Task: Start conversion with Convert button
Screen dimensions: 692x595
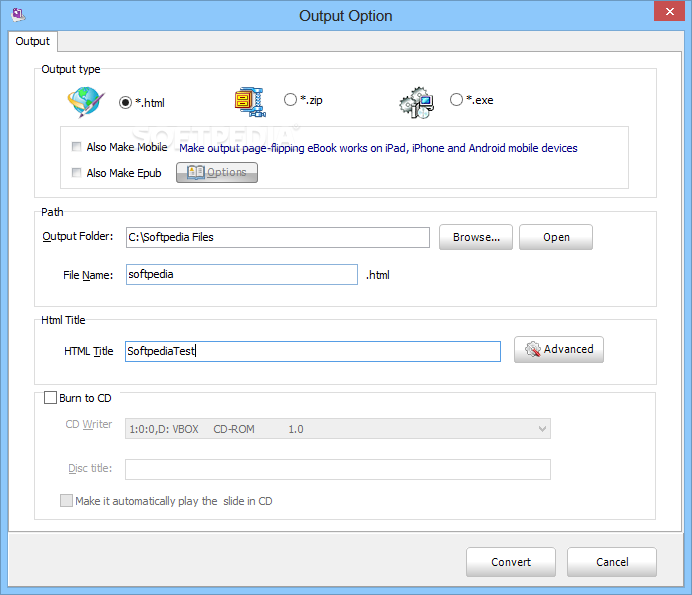Action: pyautogui.click(x=511, y=562)
